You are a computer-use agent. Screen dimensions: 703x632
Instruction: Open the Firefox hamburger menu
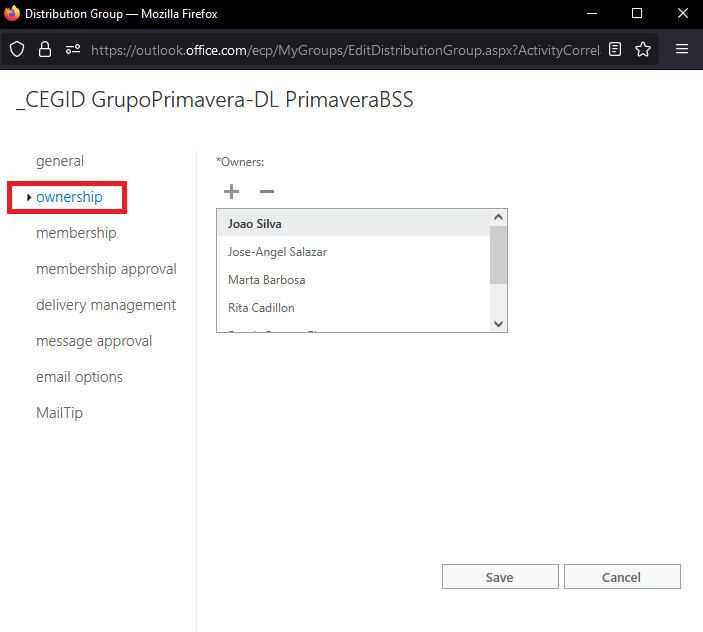point(682,49)
